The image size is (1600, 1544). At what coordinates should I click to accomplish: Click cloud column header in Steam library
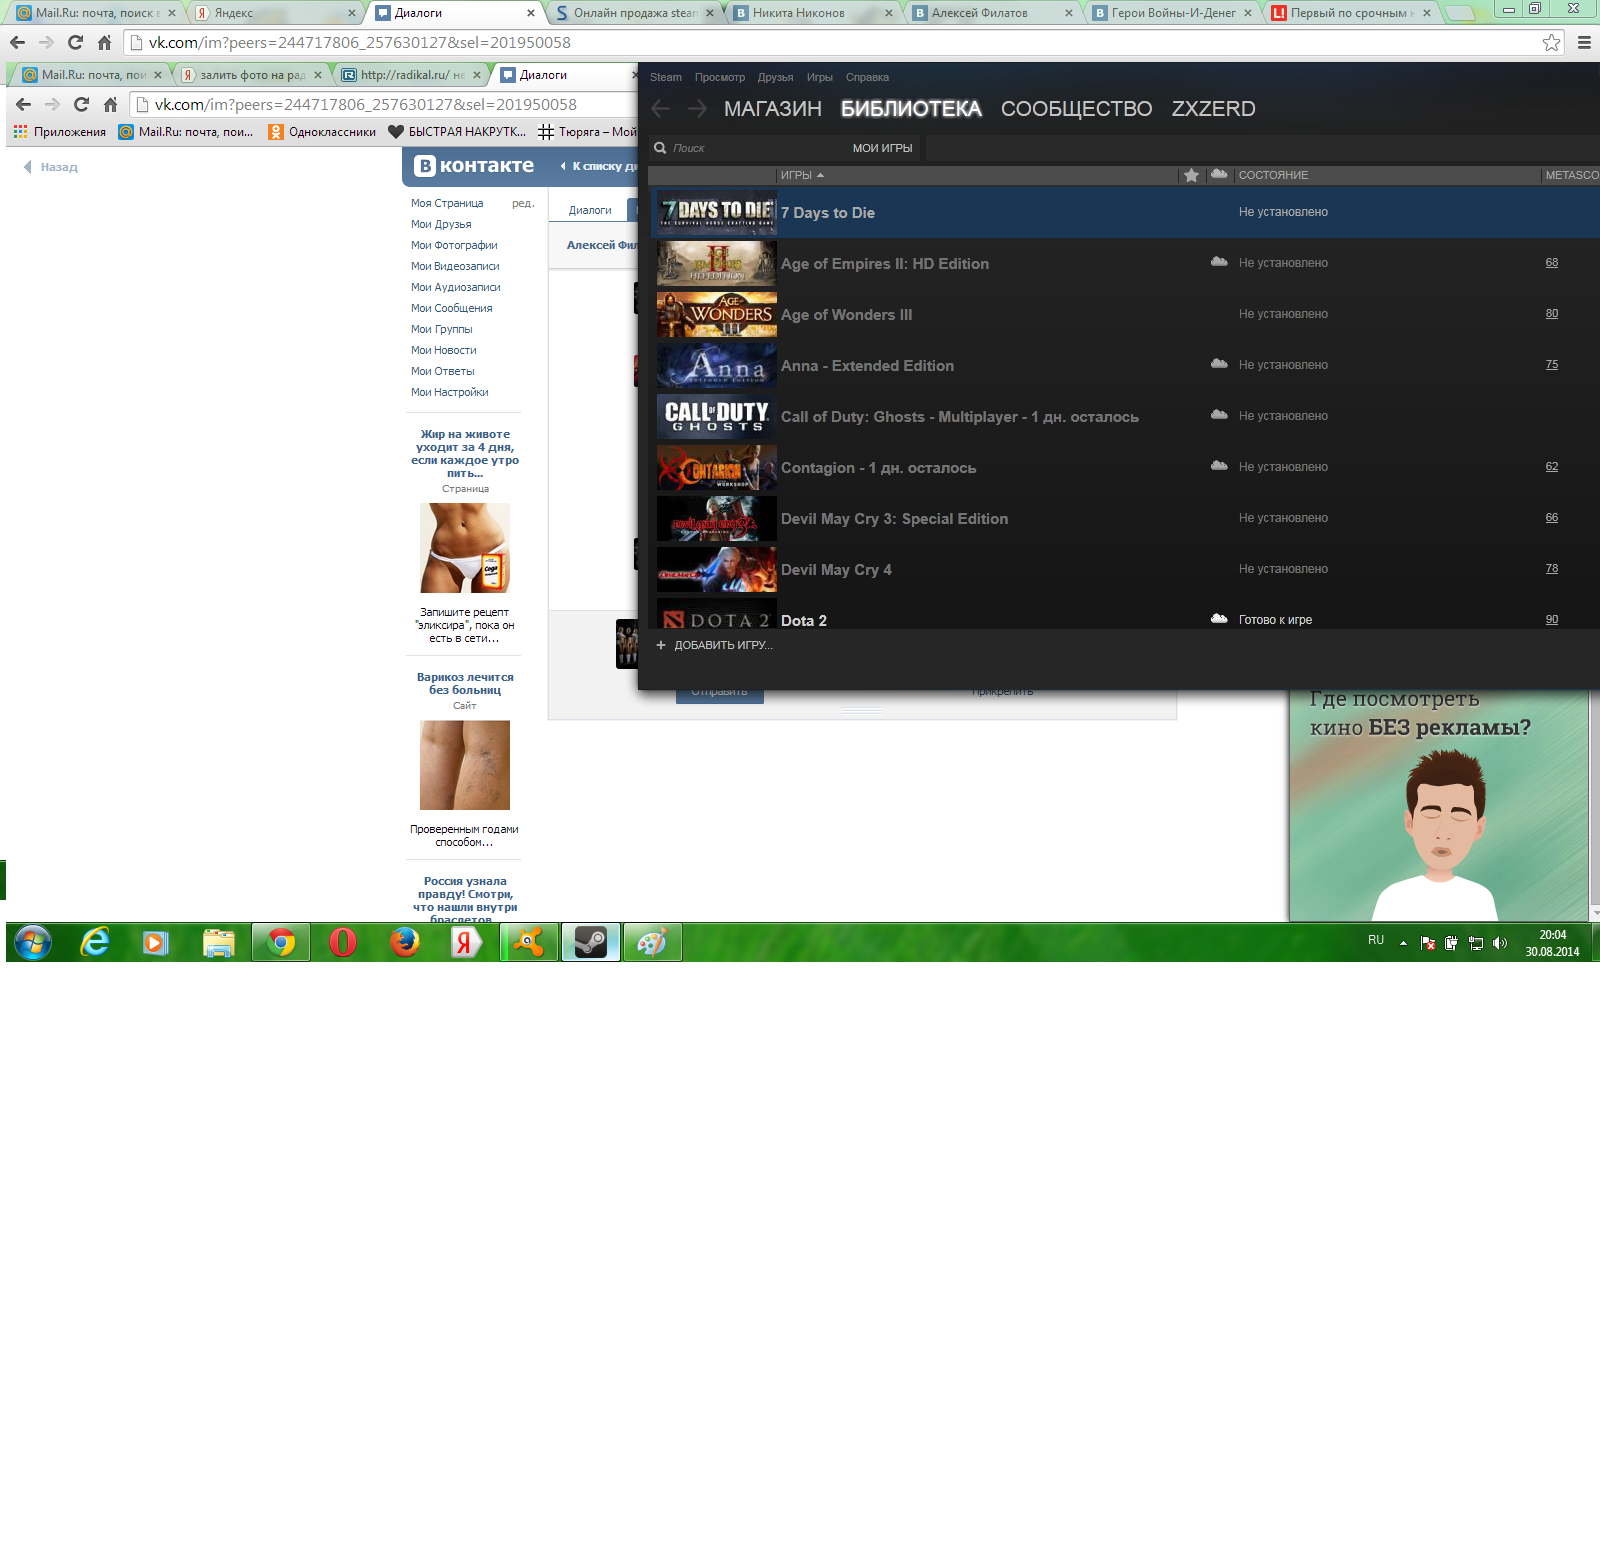[x=1219, y=174]
